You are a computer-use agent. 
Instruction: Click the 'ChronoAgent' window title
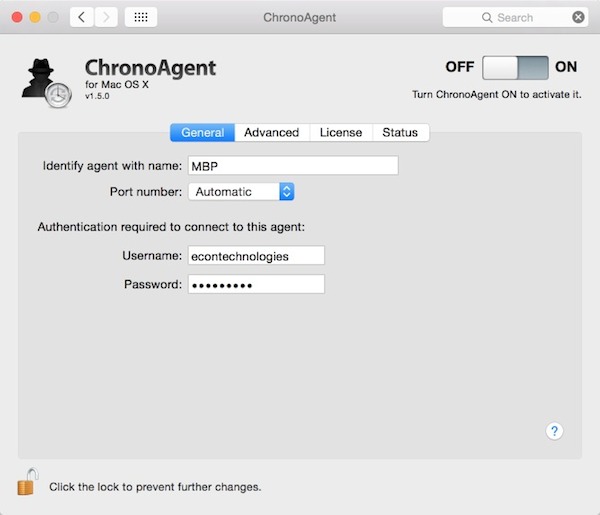point(300,18)
